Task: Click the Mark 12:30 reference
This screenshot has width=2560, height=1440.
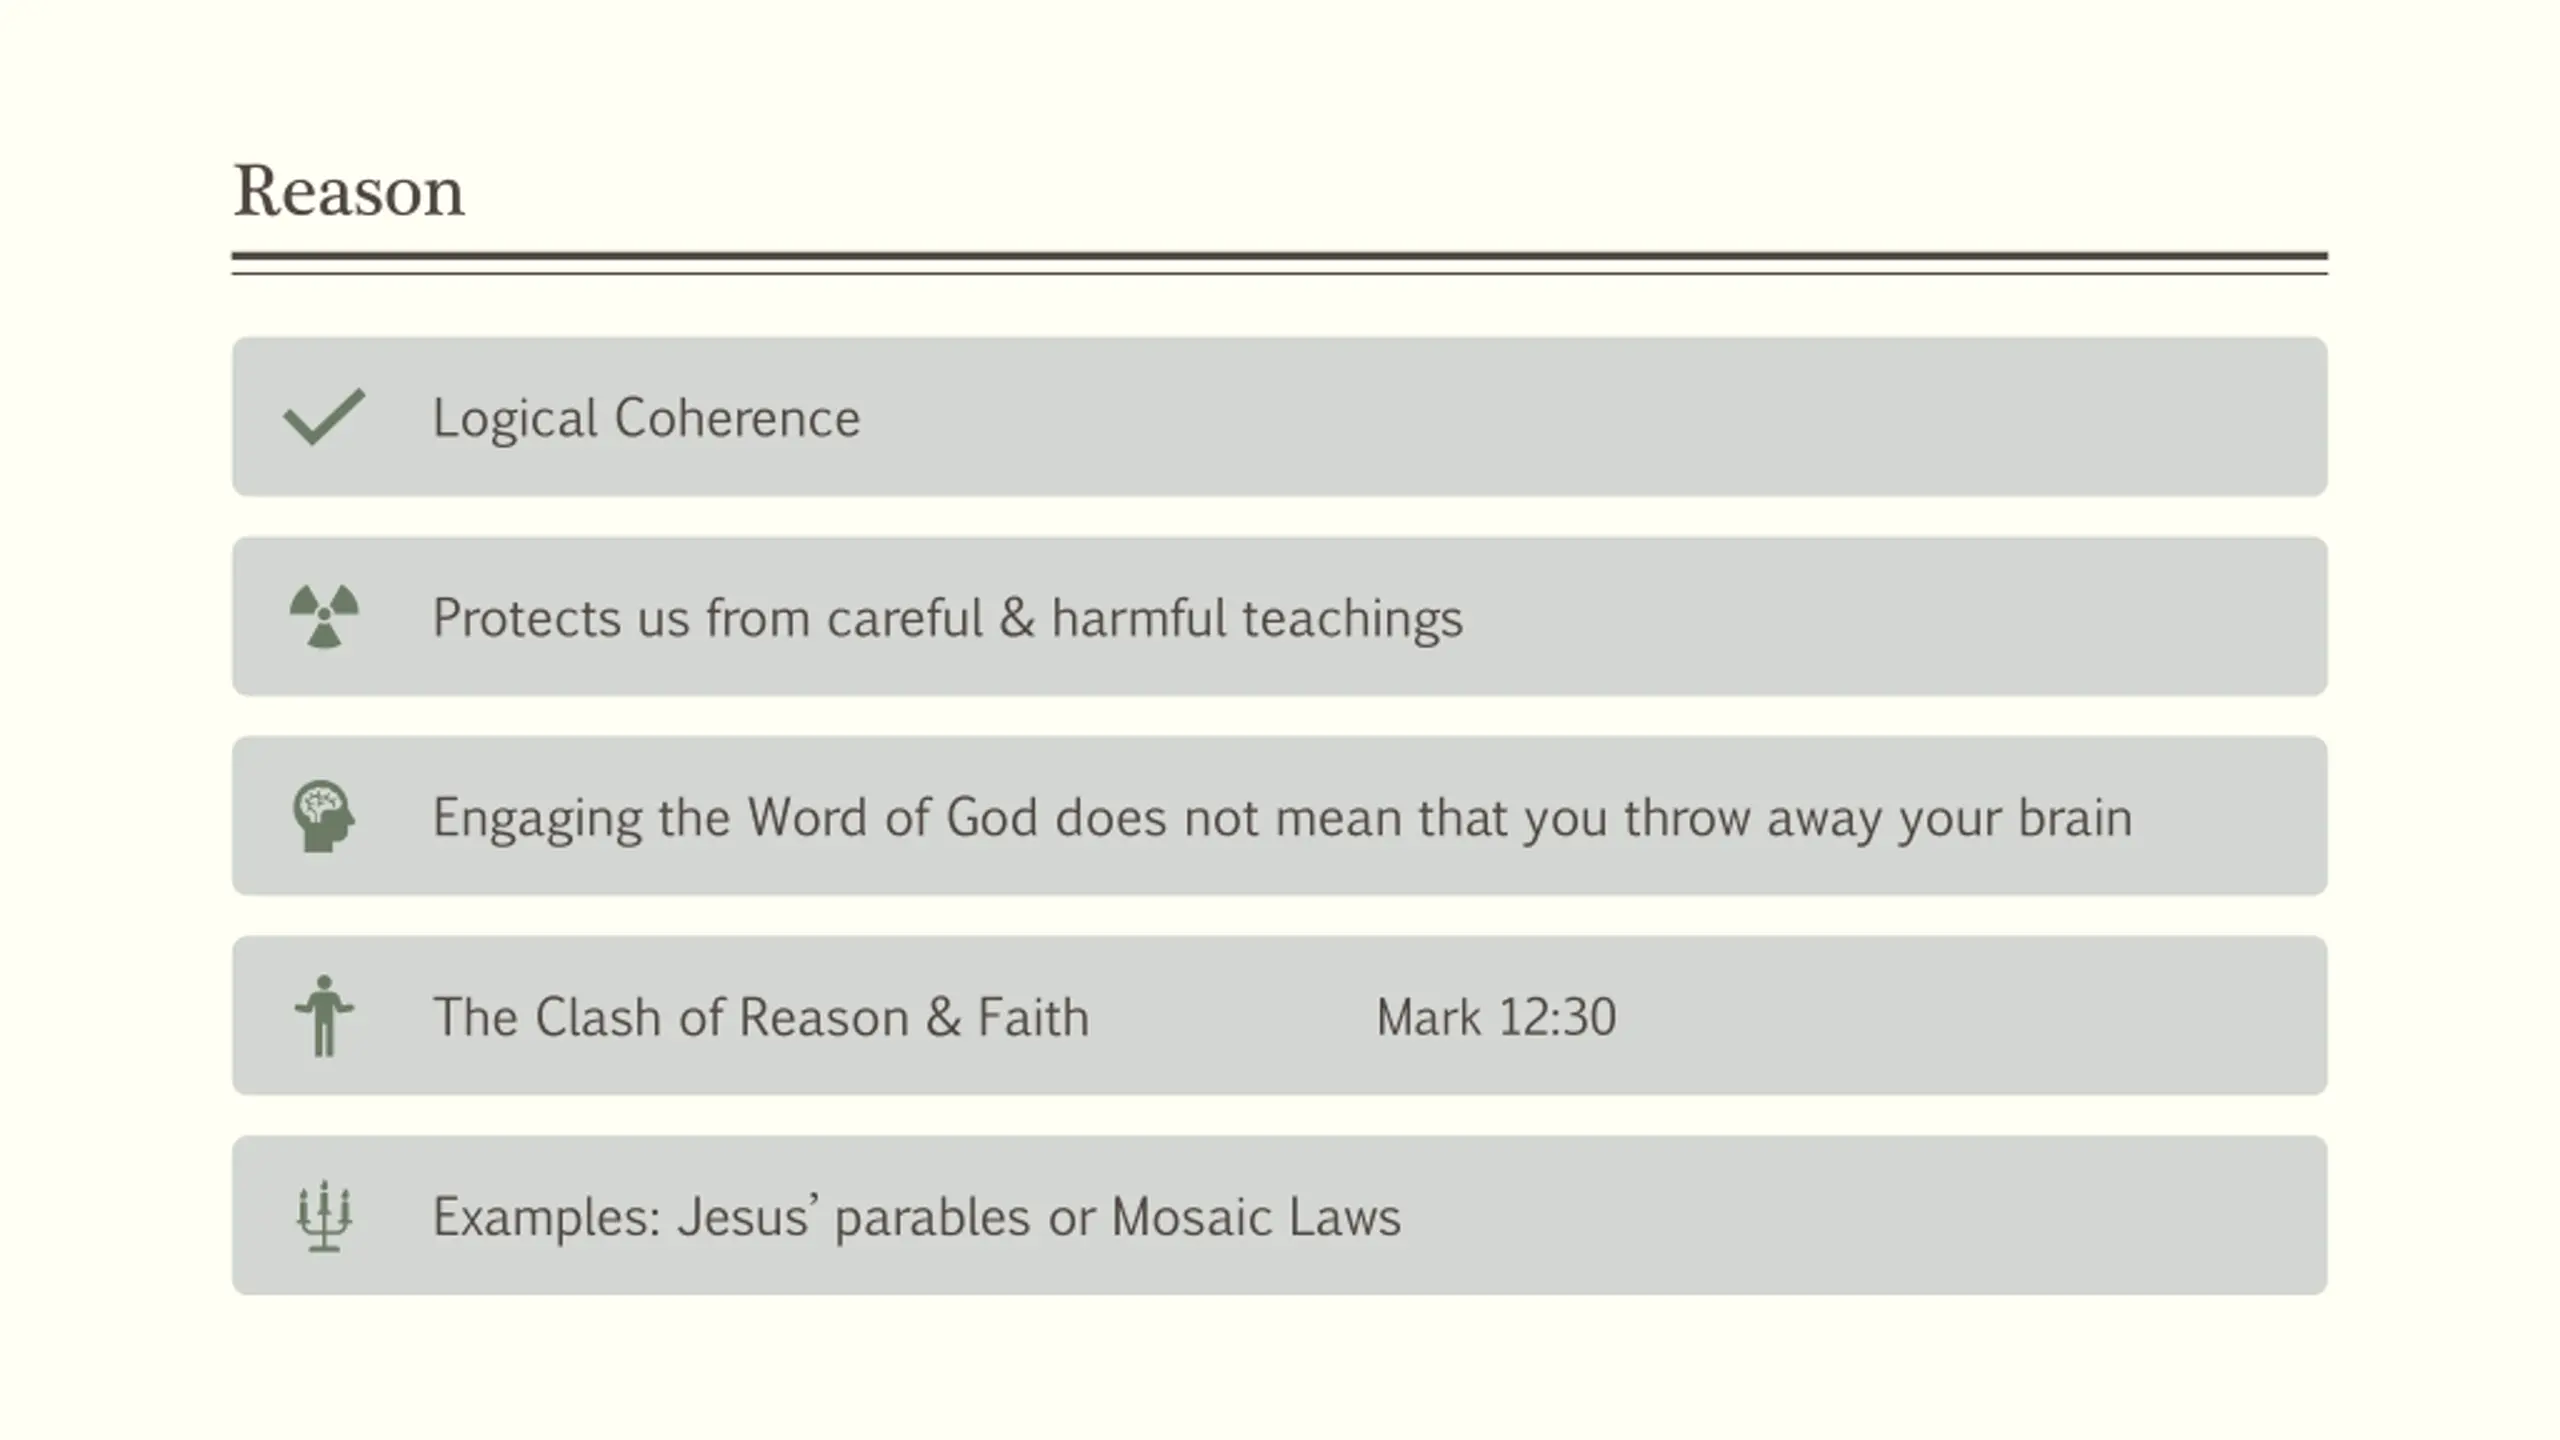Action: coord(1496,1017)
